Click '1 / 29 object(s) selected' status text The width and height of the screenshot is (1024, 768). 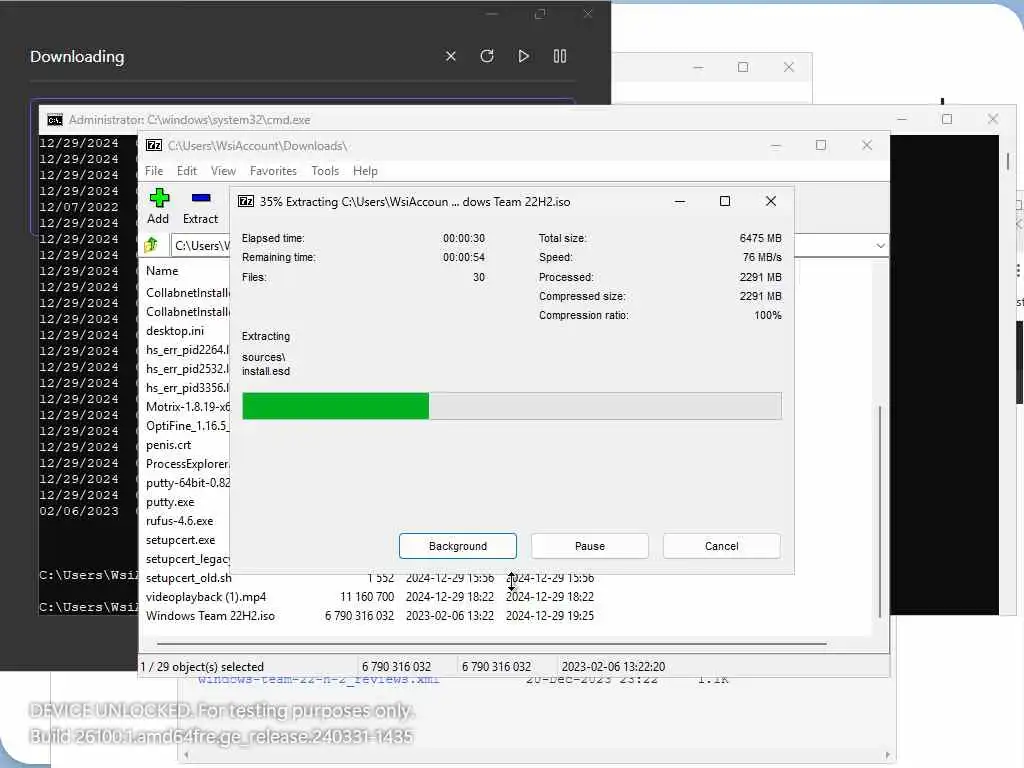tap(202, 667)
